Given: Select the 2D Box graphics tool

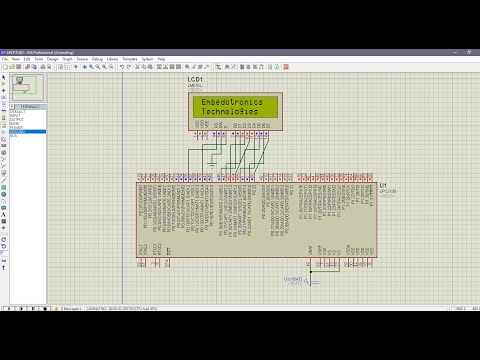Looking at the screenshot, I should (4, 187).
